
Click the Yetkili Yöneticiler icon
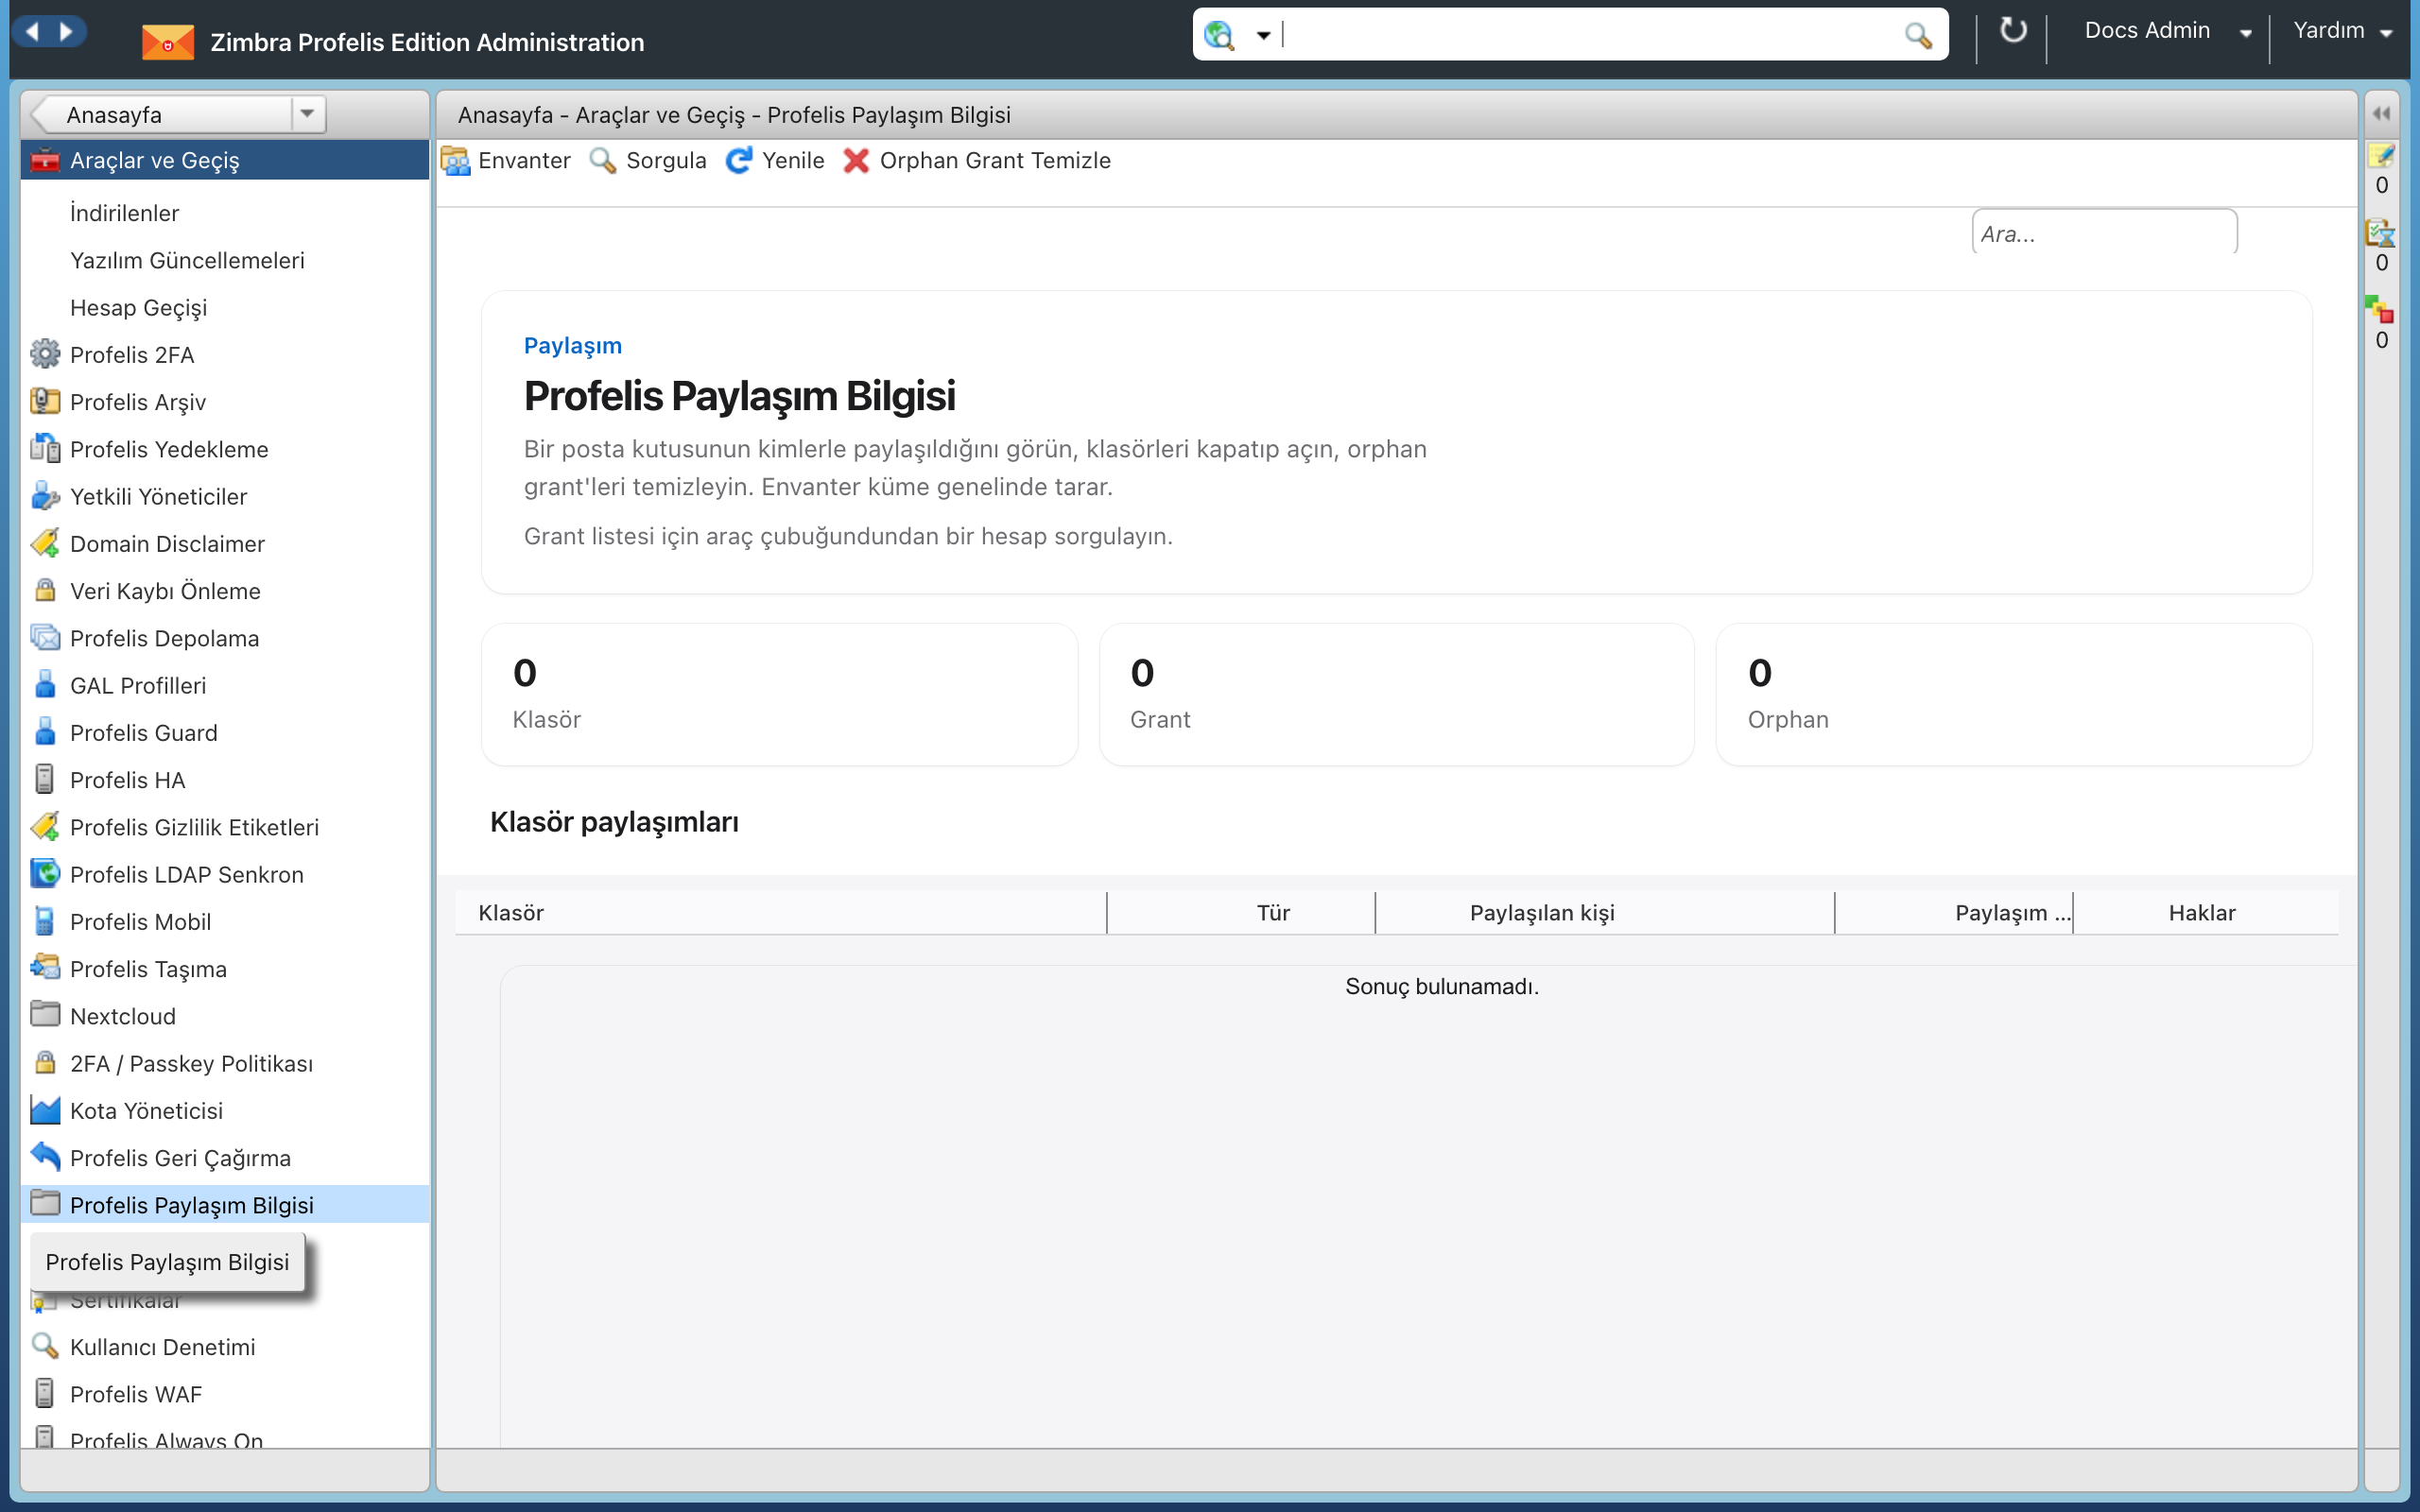coord(44,496)
